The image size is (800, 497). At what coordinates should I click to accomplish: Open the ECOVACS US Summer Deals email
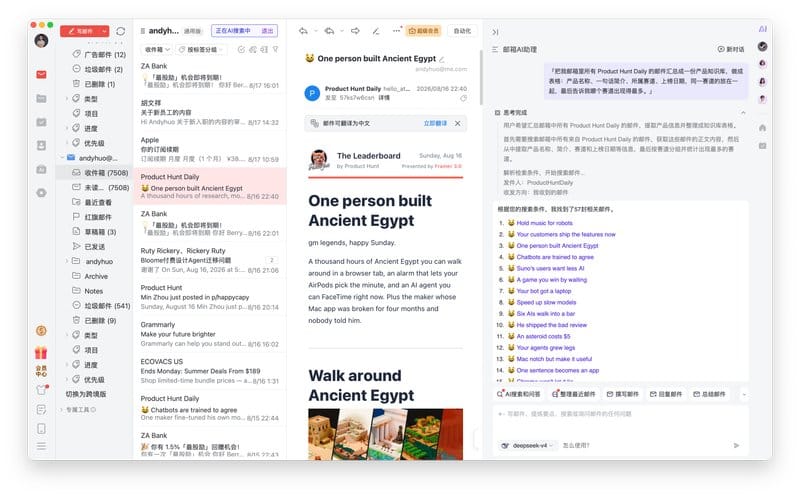tap(210, 371)
